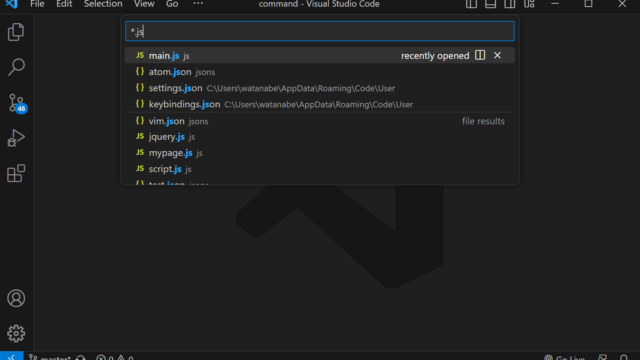Open Source Control view with 48 badge
640x360 pixels.
[17, 103]
